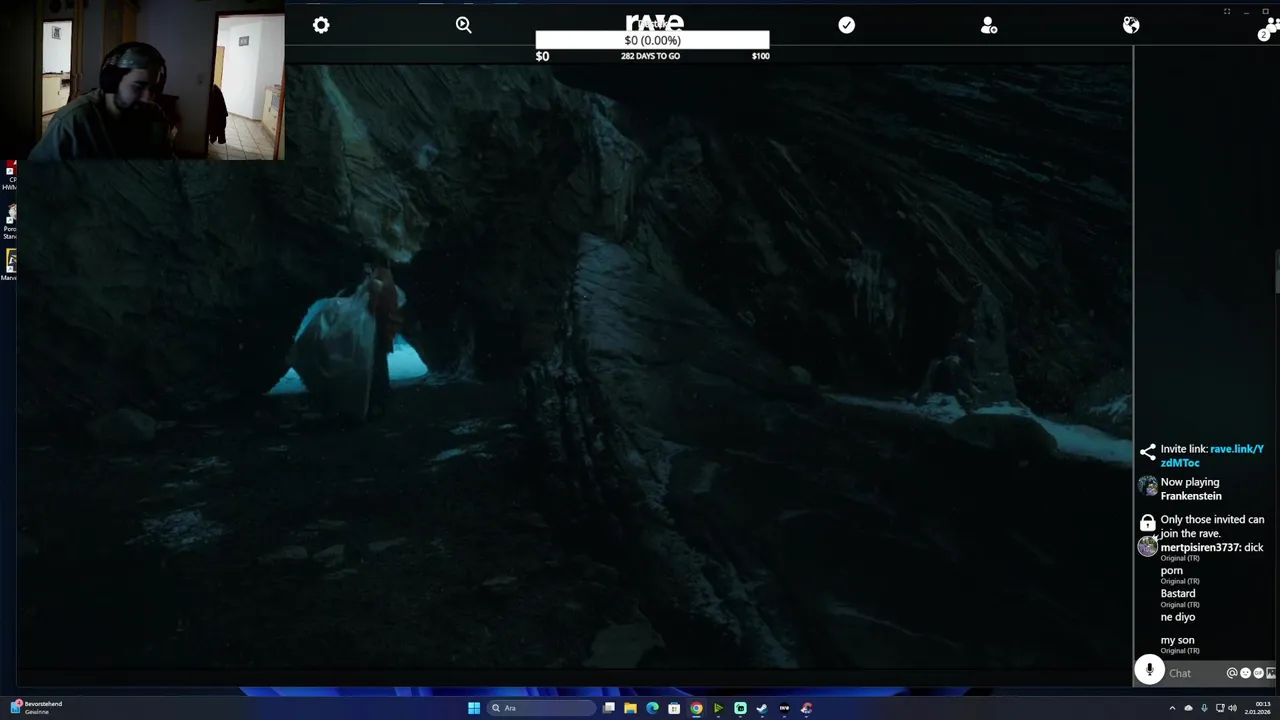Open the teal app icon on taskbar
The width and height of the screenshot is (1280, 720).
tap(740, 708)
